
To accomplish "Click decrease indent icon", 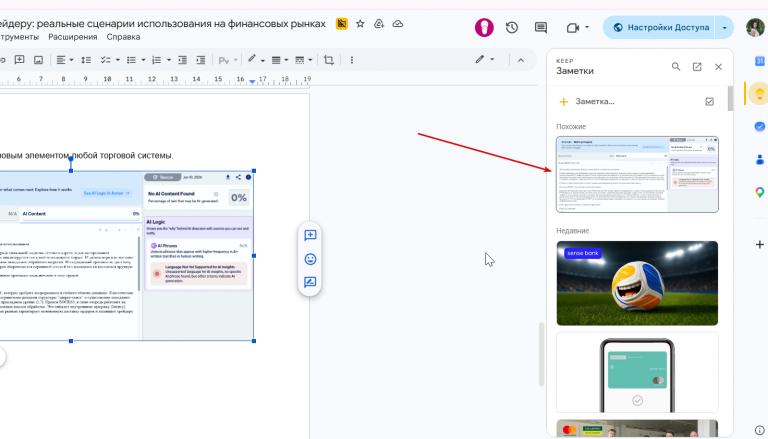I will click(x=182, y=60).
